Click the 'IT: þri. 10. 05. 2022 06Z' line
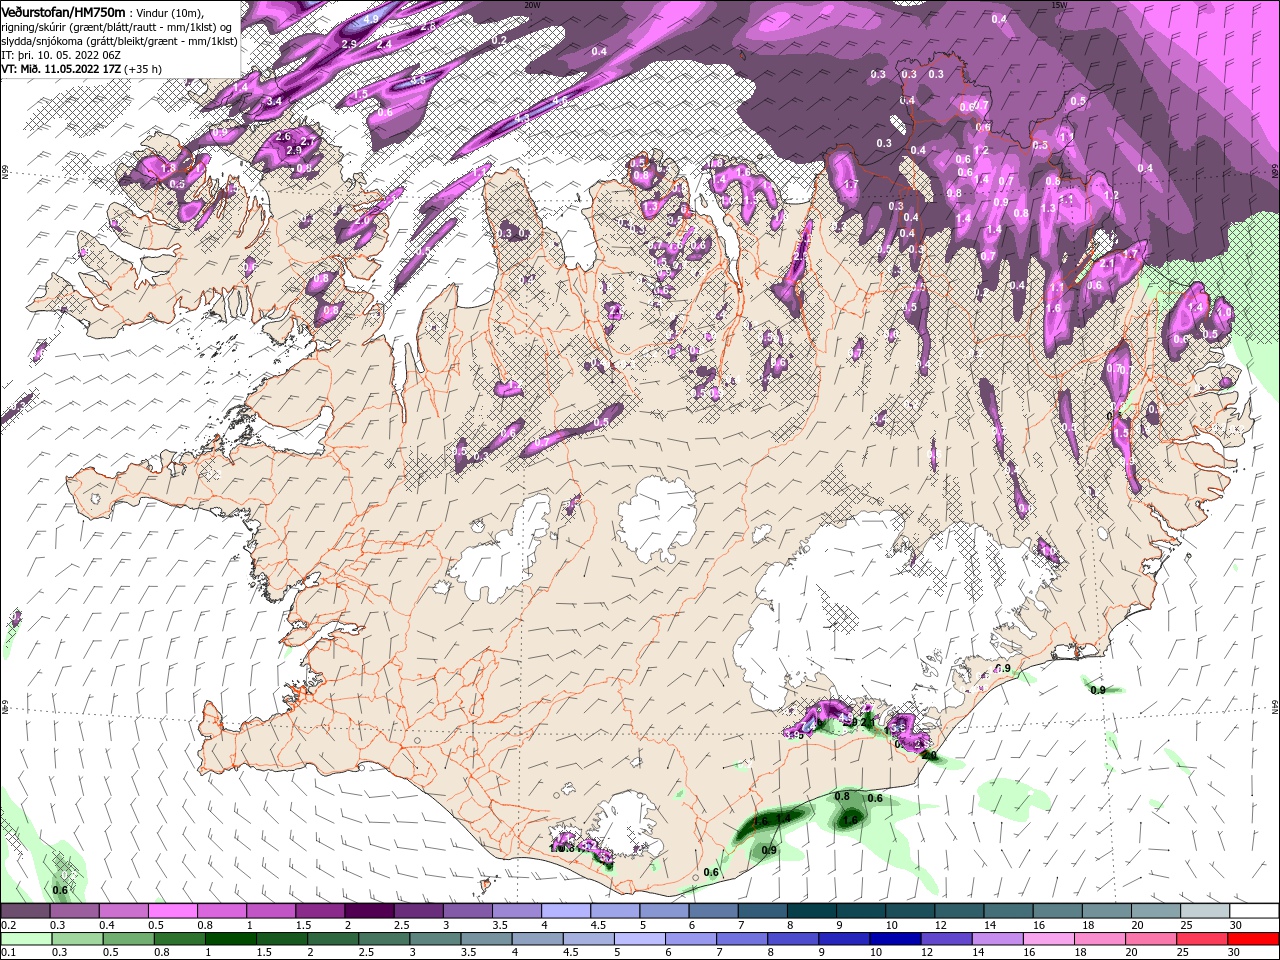This screenshot has height=960, width=1280. 61,55
